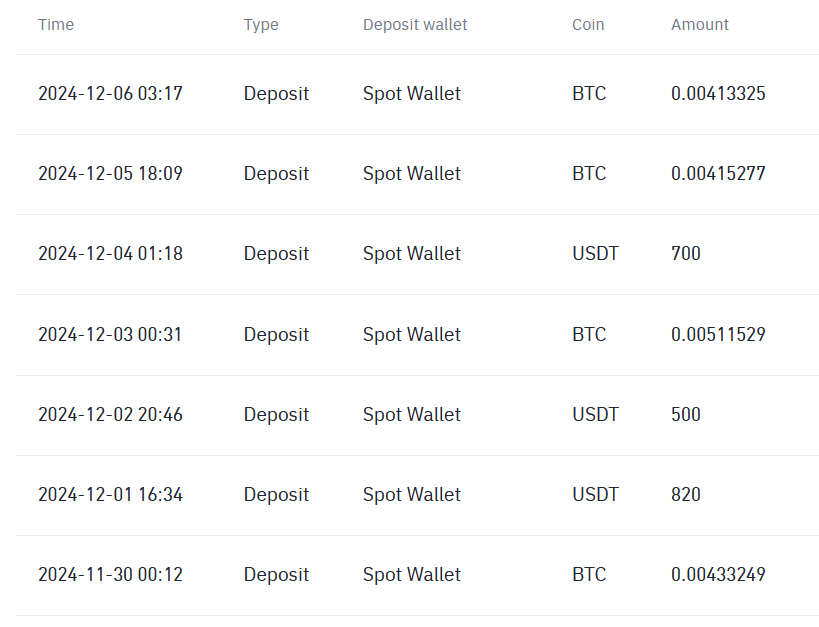Click USDT coin in the 820 row
The image size is (819, 627).
pos(595,494)
